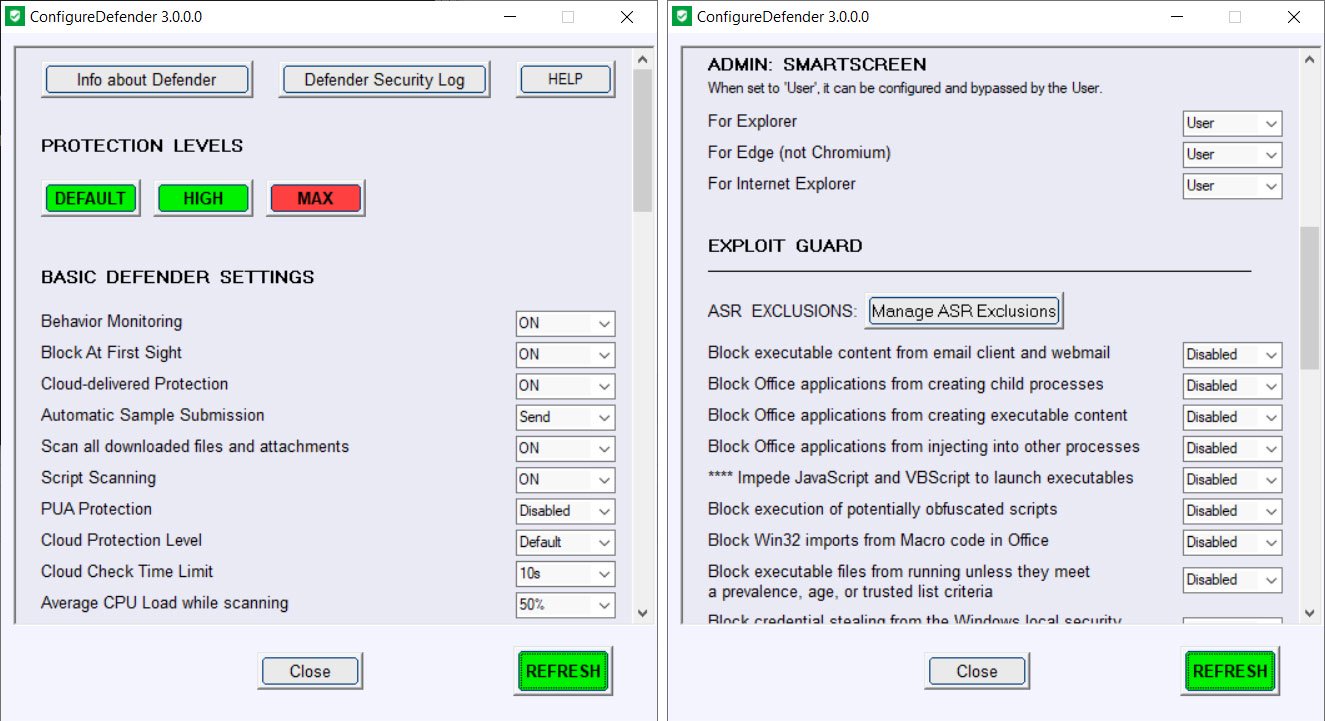Click the scroll up arrow in the Basic Defender Settings window
Screen dimensions: 1325x721
(x=642, y=59)
